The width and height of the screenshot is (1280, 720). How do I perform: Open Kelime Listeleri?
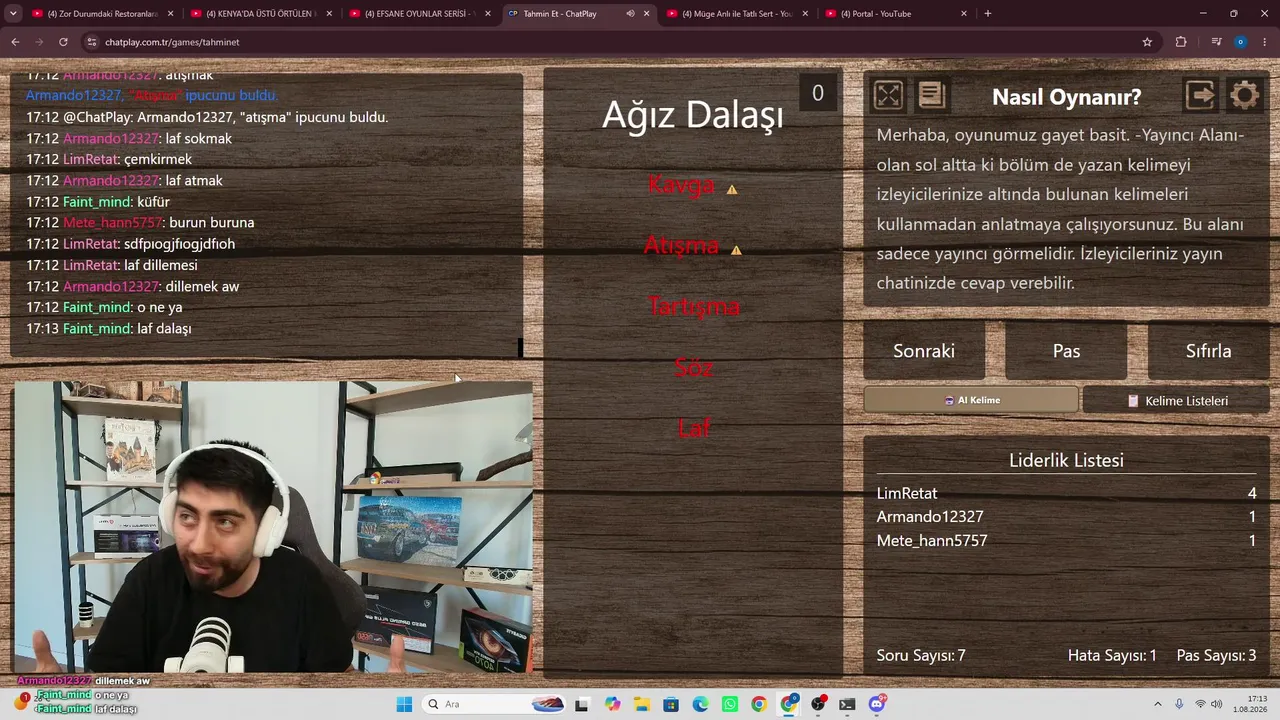pos(1176,400)
